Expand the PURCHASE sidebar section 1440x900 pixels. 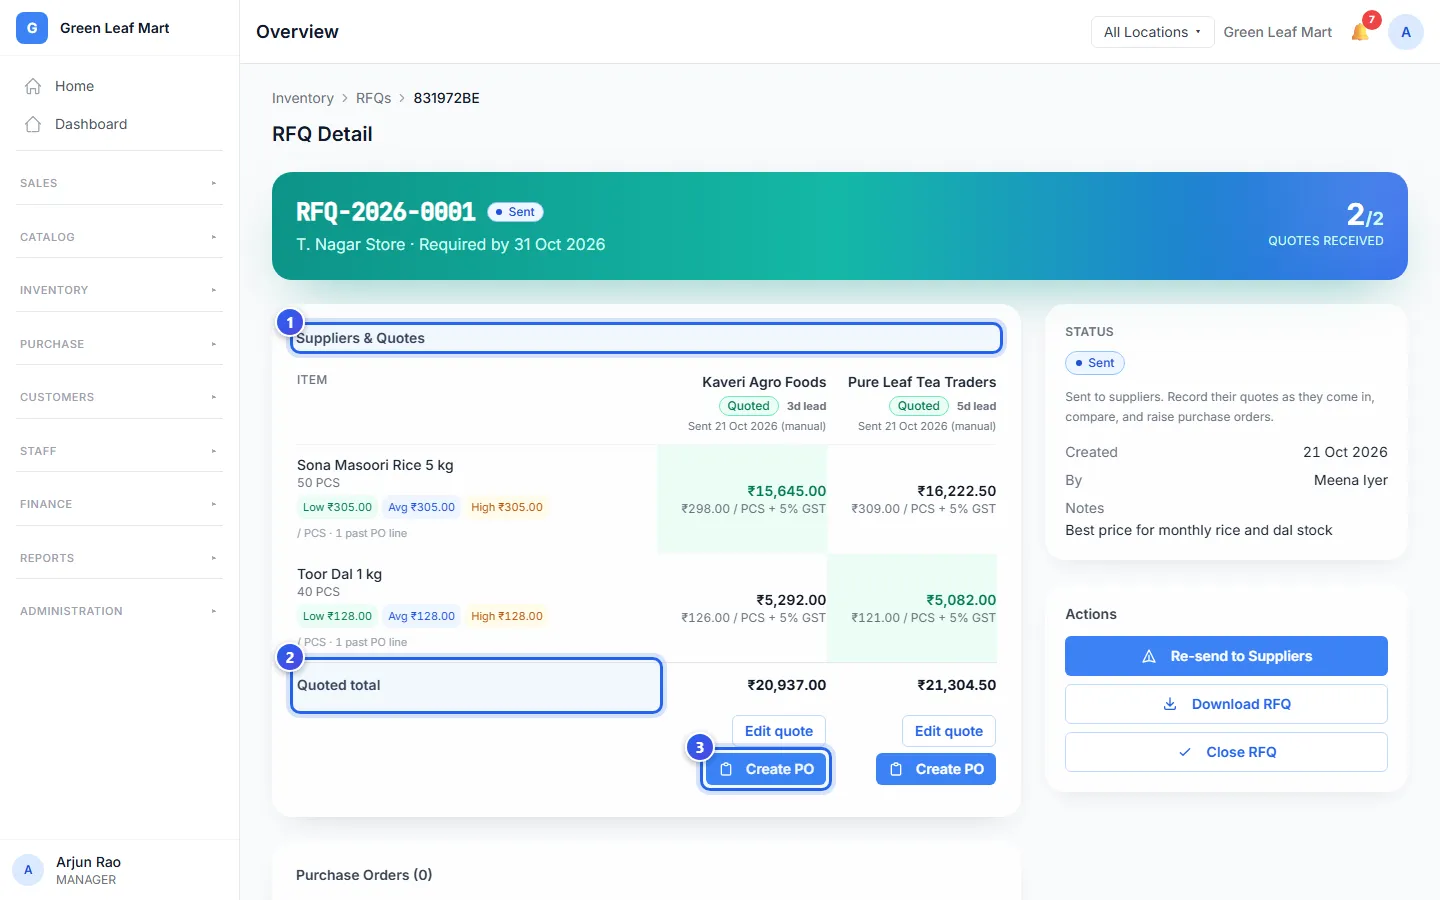(x=119, y=344)
